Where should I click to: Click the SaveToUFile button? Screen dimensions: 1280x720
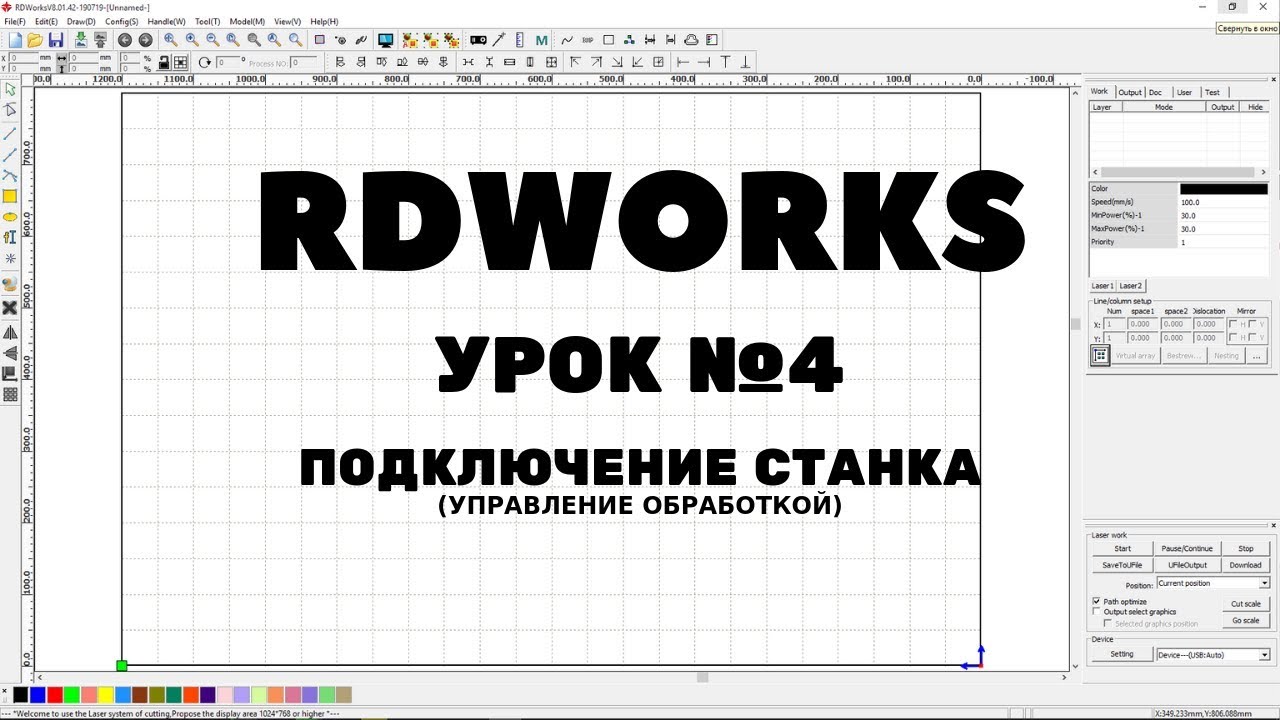coord(1122,565)
